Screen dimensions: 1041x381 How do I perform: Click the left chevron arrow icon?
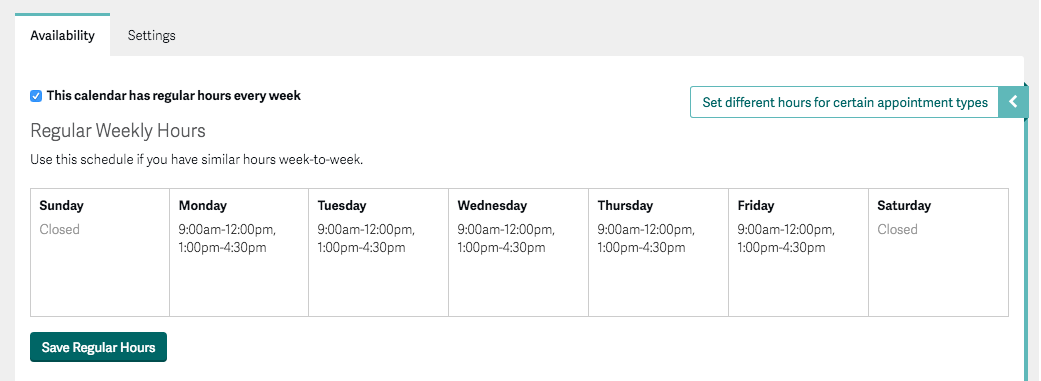tap(1013, 102)
